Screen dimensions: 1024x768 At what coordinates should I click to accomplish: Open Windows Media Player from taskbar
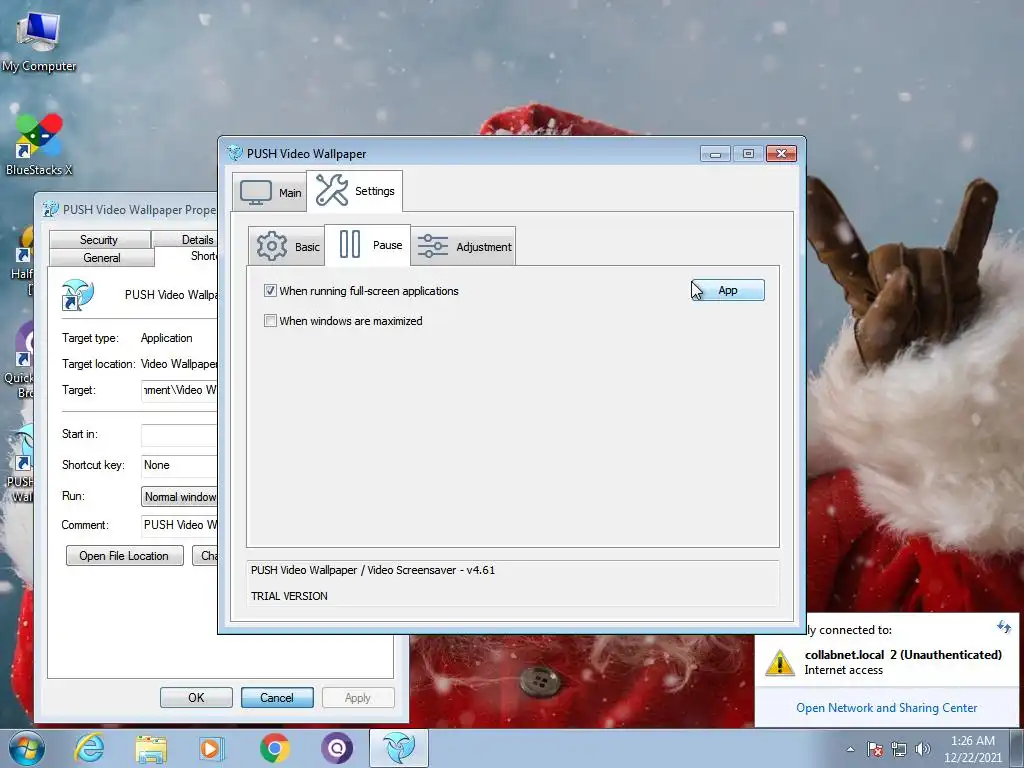pyautogui.click(x=212, y=748)
